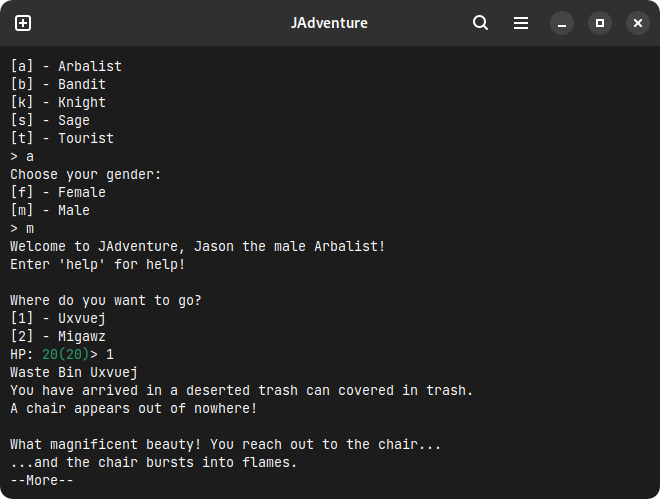Viewport: 660px width, 499px height.
Task: Click the Waste Bin Uxvuej heading
Action: click(x=74, y=372)
